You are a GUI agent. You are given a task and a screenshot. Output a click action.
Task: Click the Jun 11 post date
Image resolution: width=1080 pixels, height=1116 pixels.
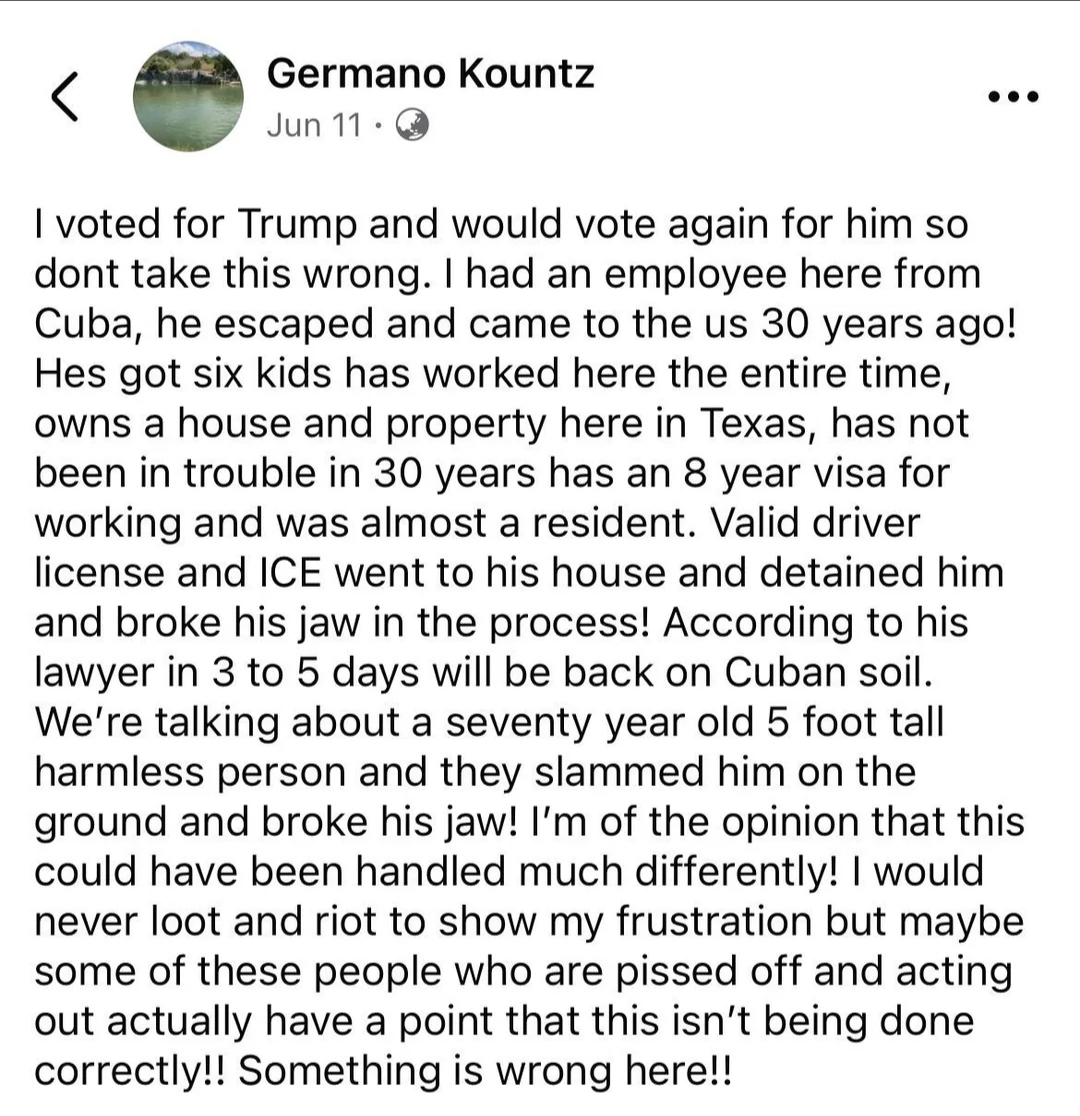[x=315, y=125]
